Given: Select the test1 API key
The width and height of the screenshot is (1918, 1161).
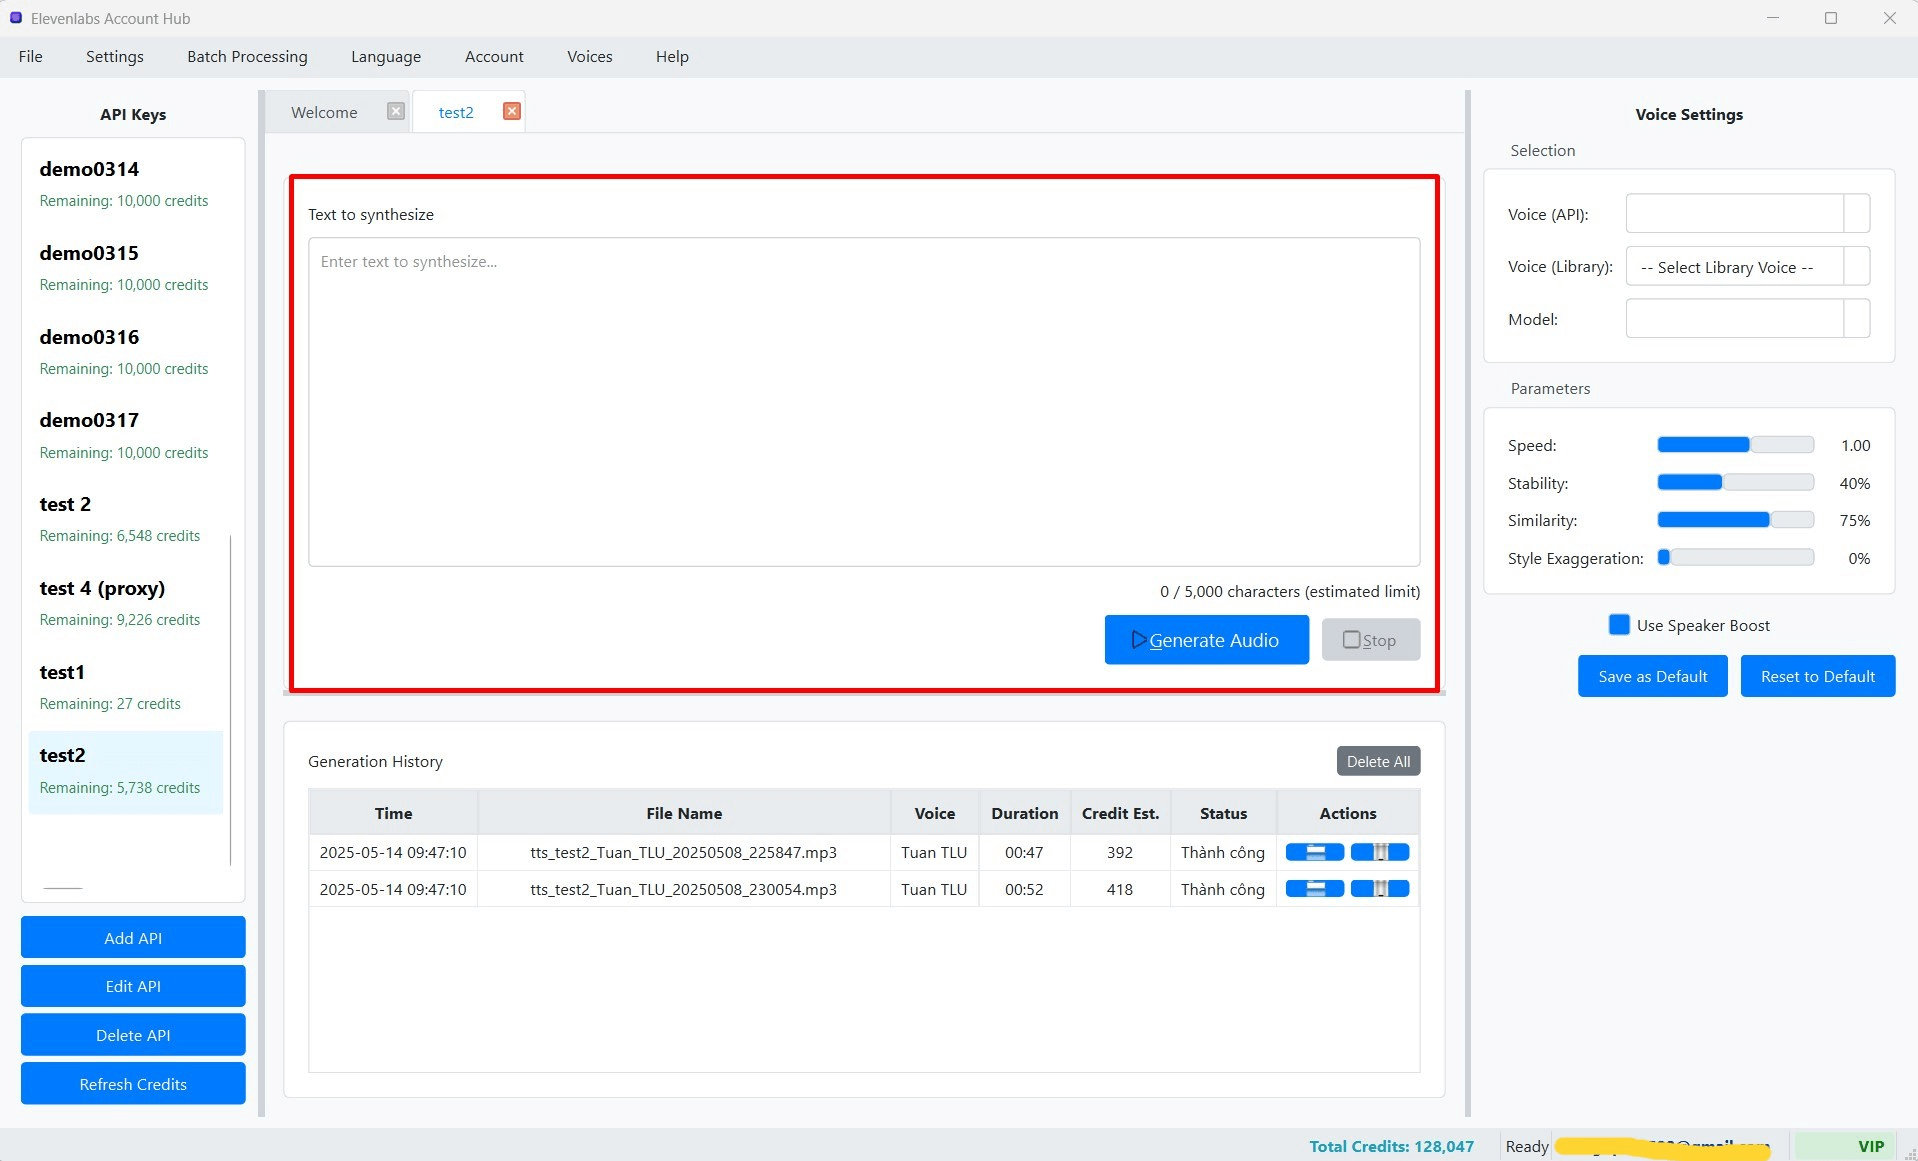Looking at the screenshot, I should point(125,687).
